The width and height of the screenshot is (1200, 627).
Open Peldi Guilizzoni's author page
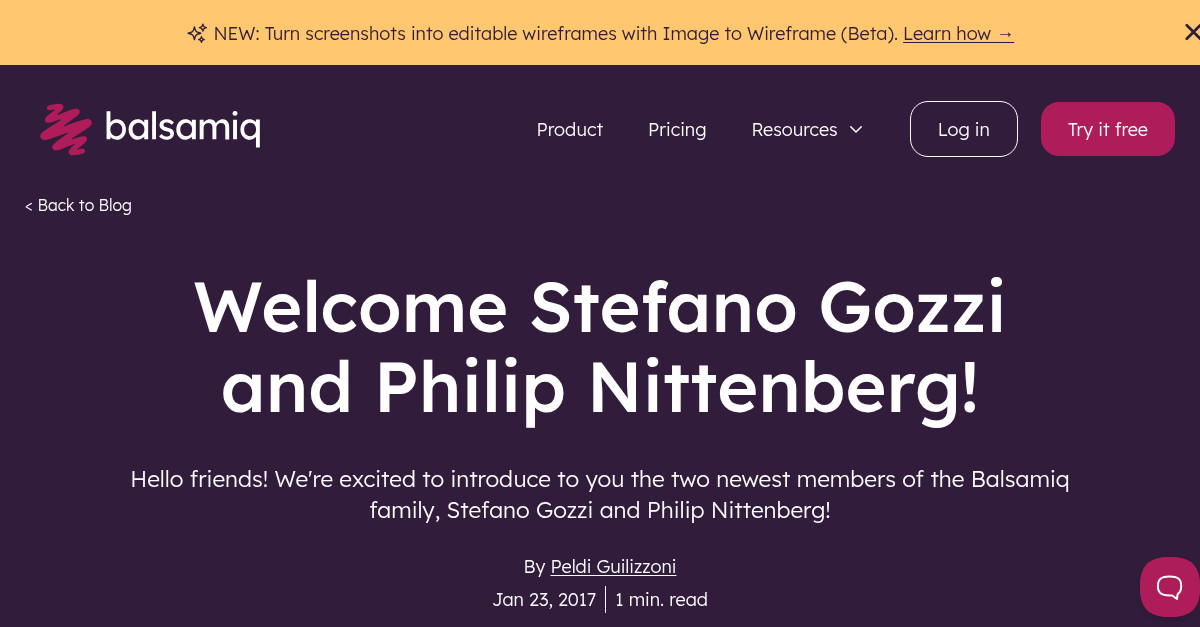point(613,566)
